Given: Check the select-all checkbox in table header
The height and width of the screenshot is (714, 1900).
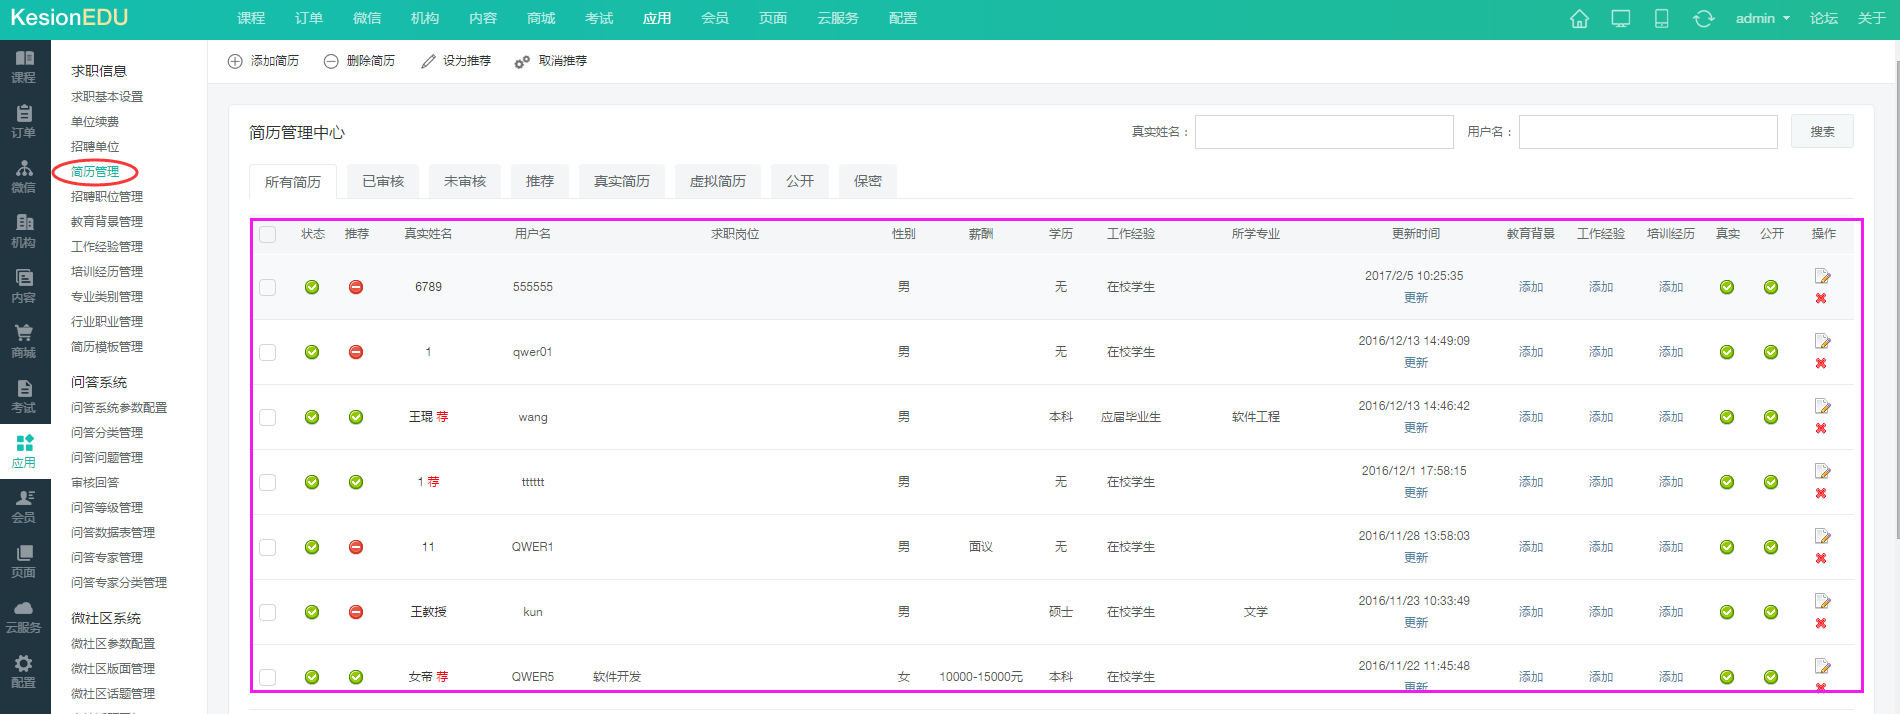Looking at the screenshot, I should coord(268,234).
